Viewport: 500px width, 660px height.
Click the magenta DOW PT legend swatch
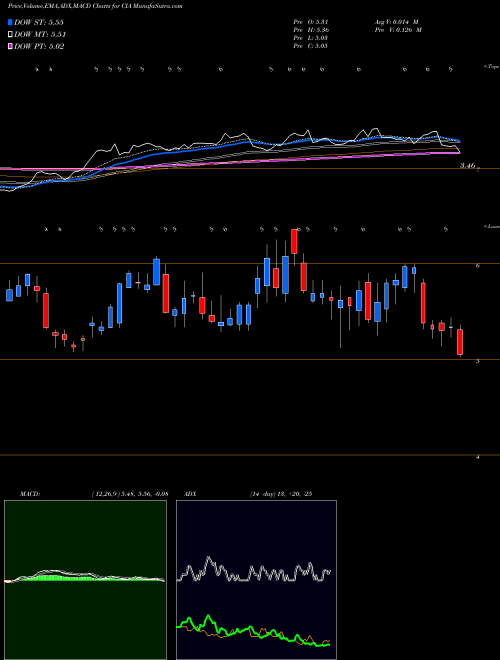[x=11, y=46]
